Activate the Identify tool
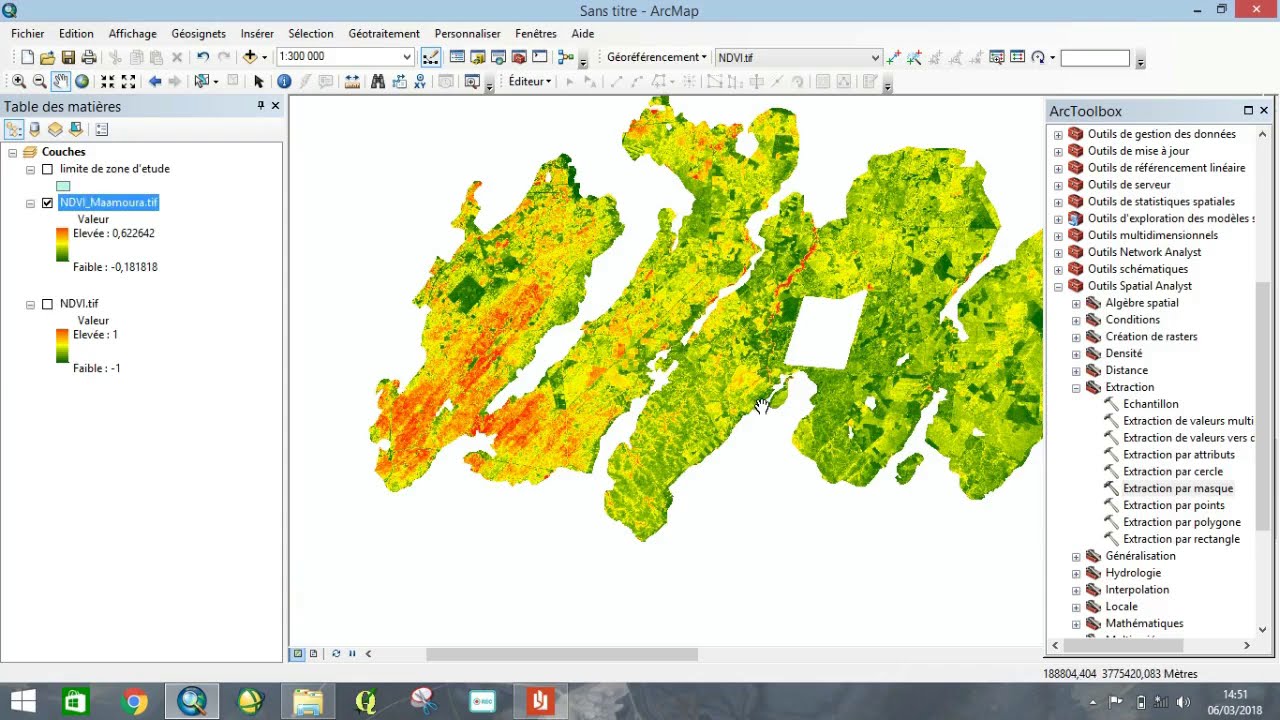 (x=284, y=82)
